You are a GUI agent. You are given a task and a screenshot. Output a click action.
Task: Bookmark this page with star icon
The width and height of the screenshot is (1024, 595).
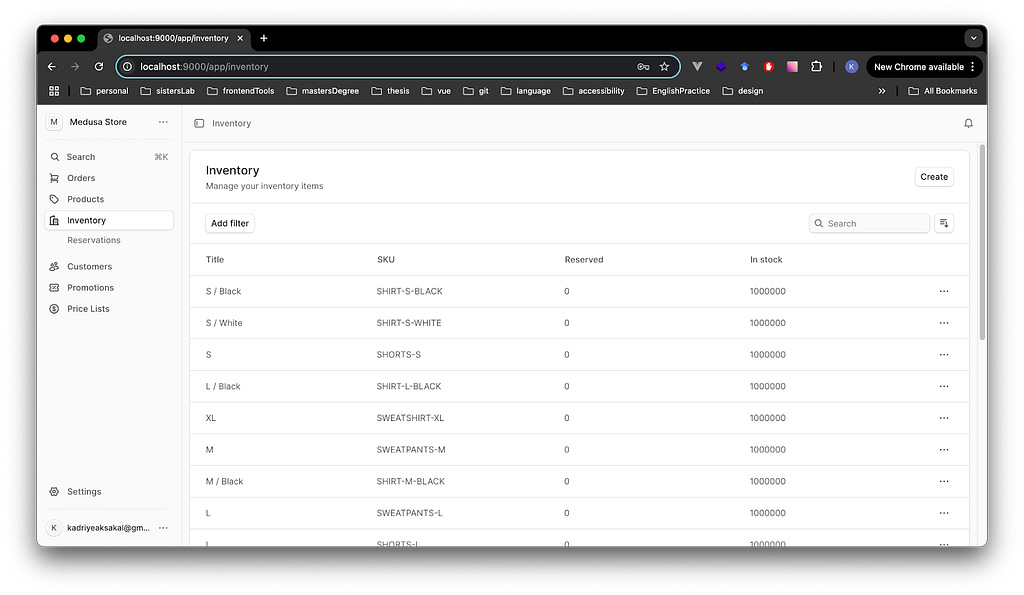(664, 67)
